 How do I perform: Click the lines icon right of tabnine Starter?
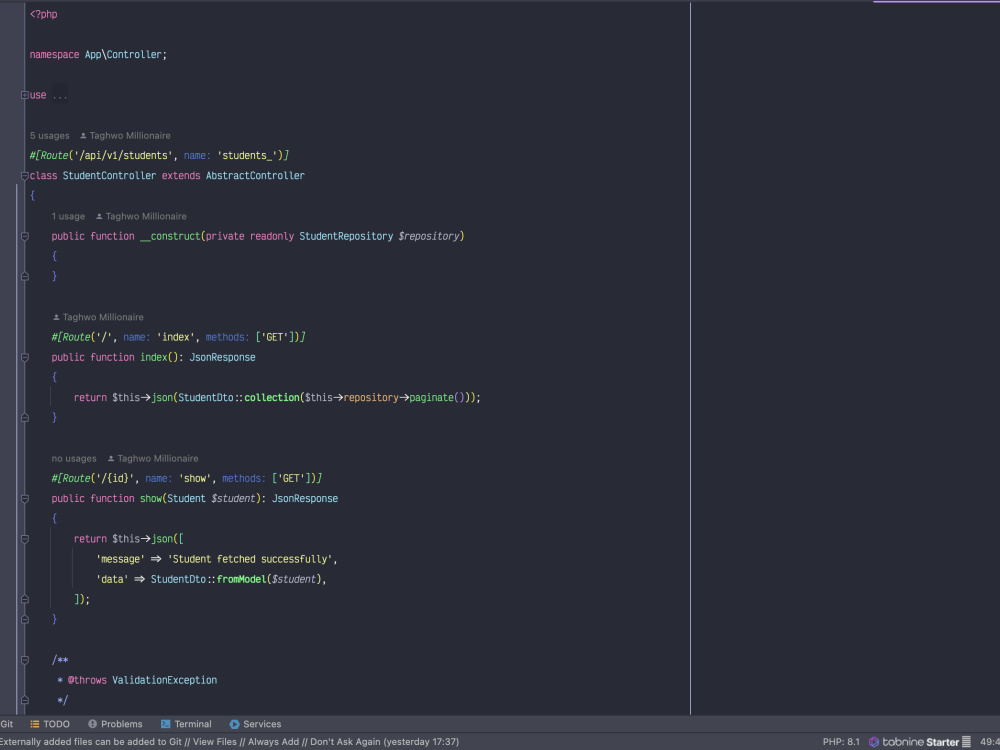pos(966,742)
